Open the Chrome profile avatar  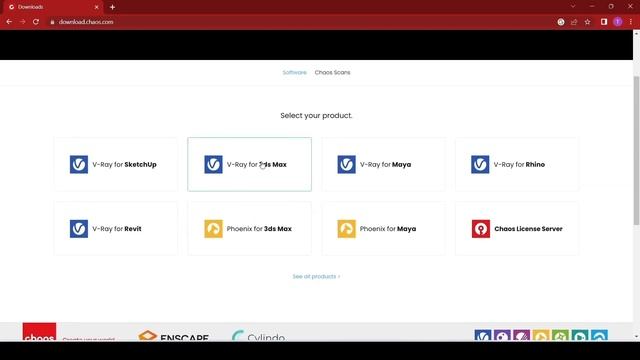coord(618,22)
